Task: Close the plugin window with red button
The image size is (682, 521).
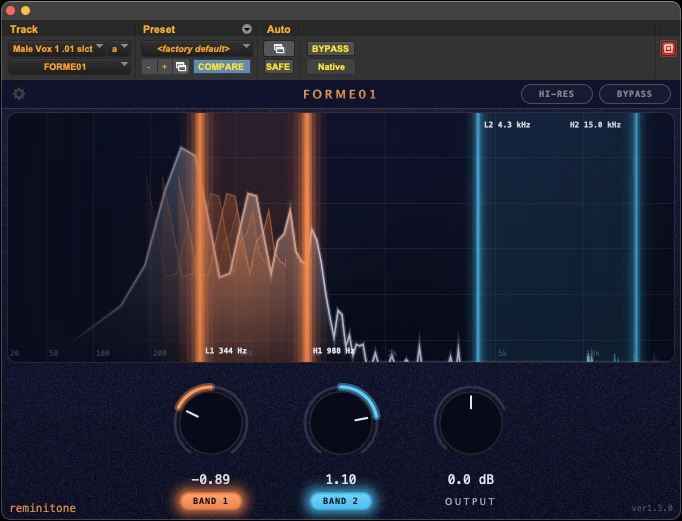Action: (11, 10)
